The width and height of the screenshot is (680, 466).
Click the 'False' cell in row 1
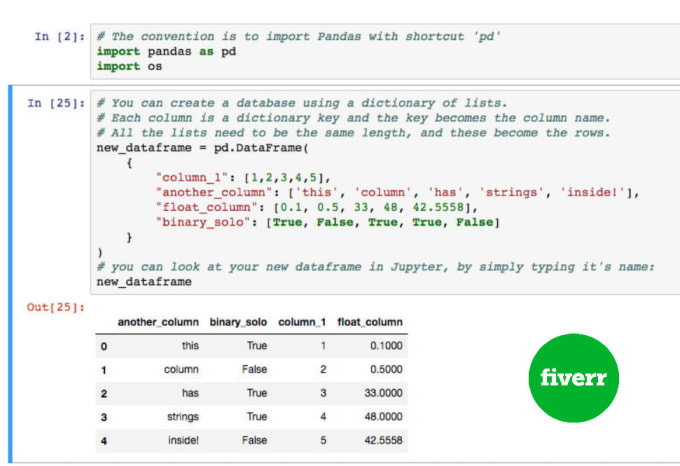[254, 369]
